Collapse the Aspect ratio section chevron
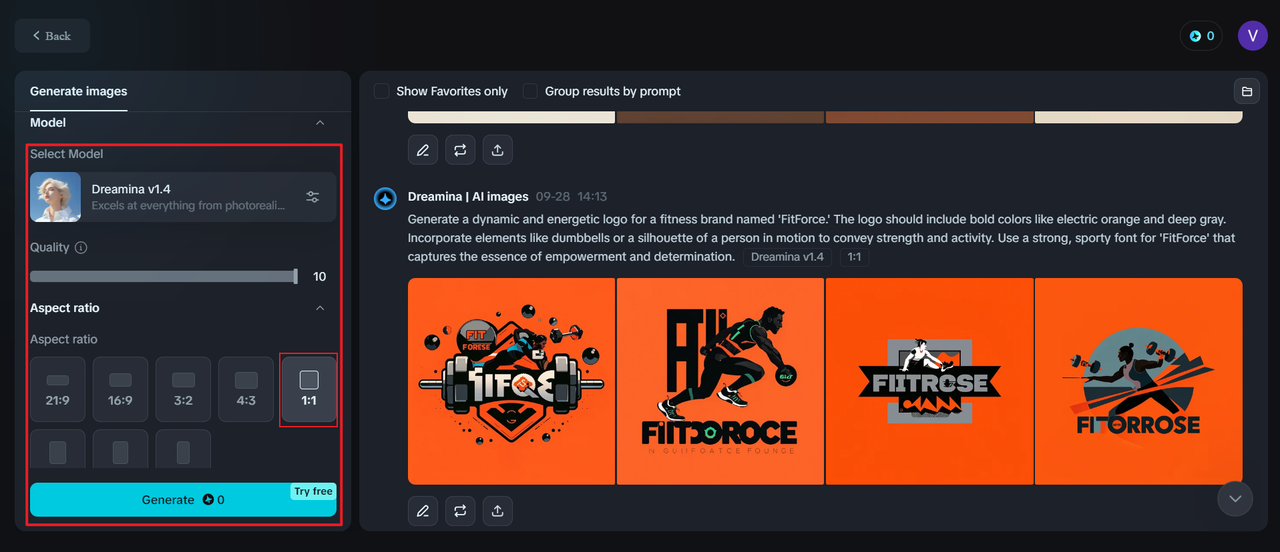1280x552 pixels. (320, 308)
